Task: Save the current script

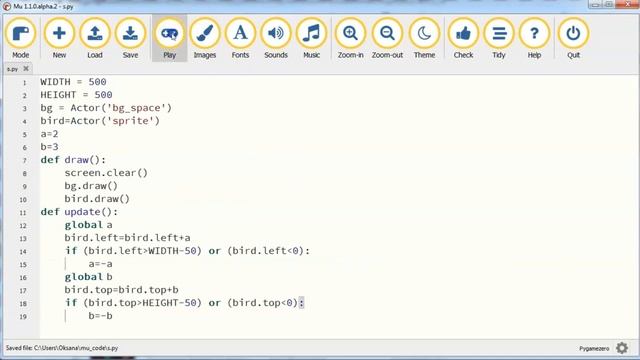Action: 130,39
